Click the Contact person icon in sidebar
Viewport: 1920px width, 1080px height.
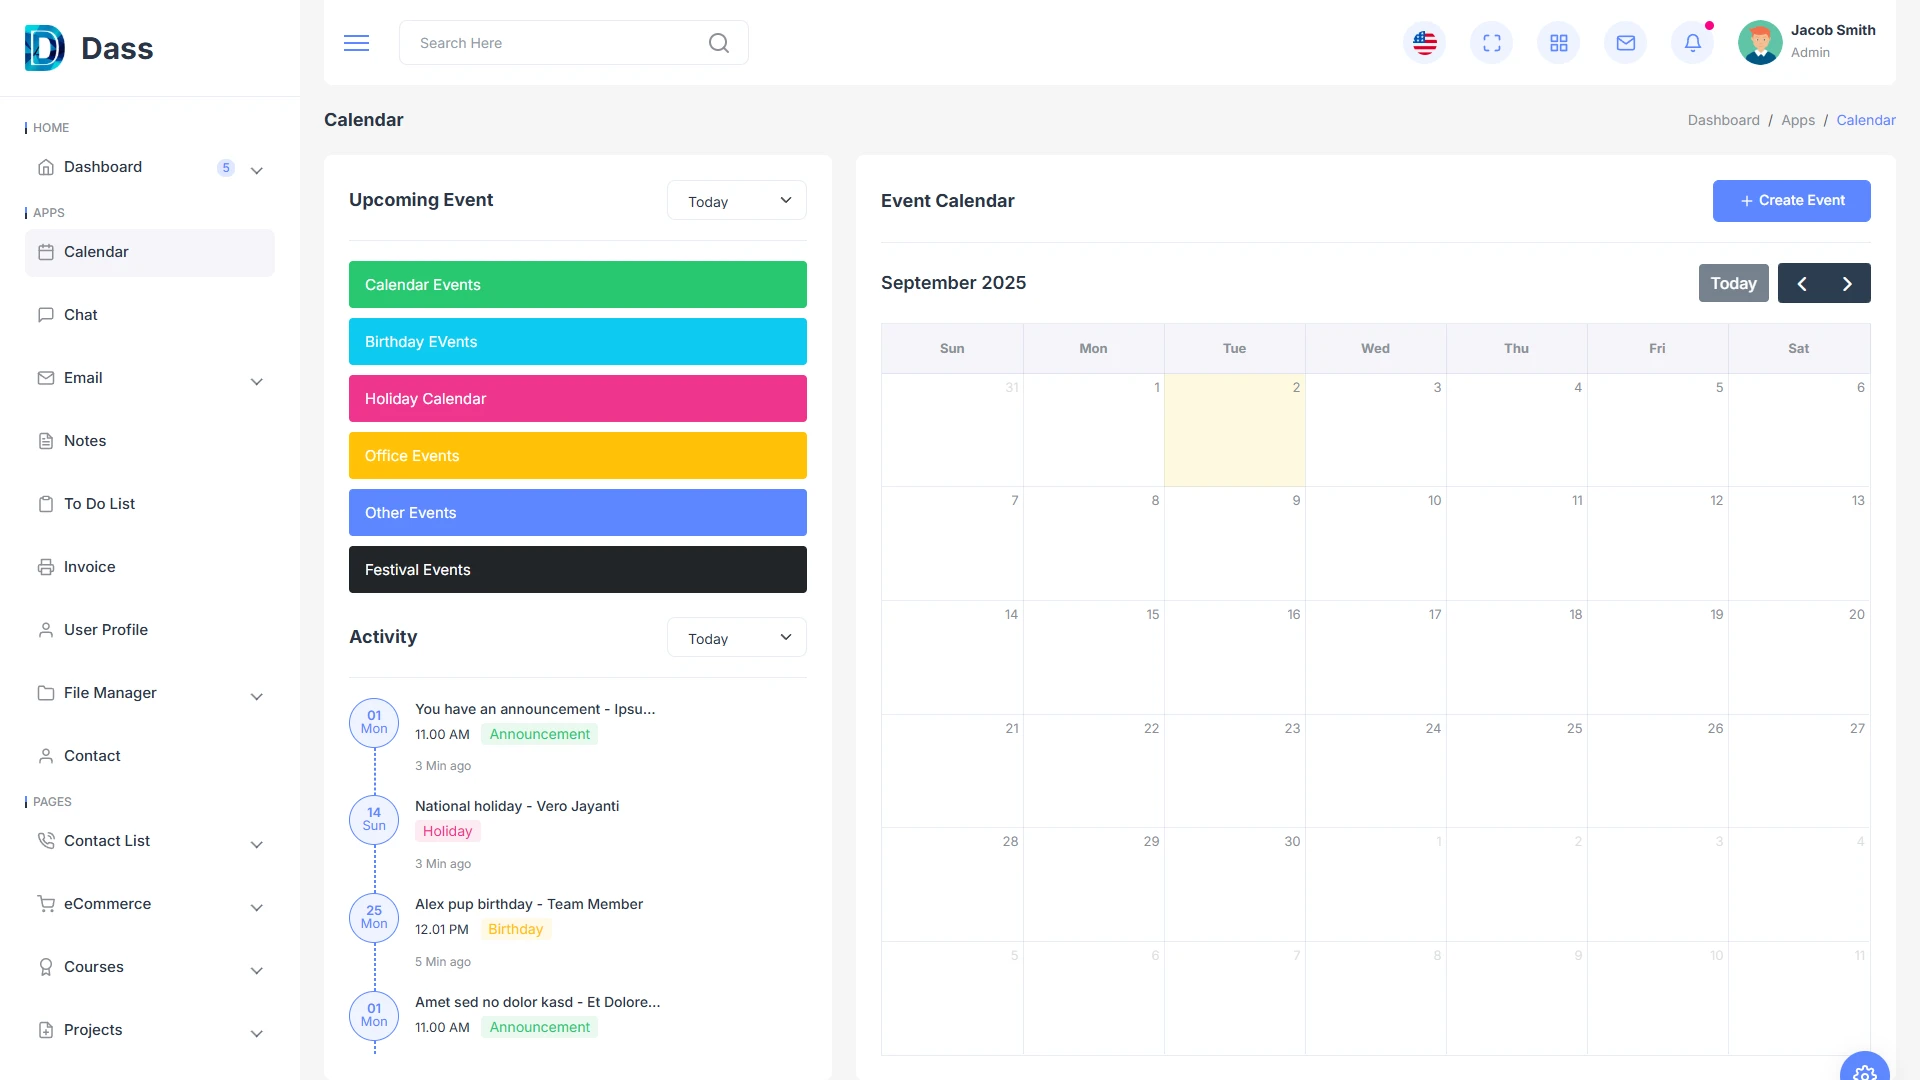click(x=46, y=756)
